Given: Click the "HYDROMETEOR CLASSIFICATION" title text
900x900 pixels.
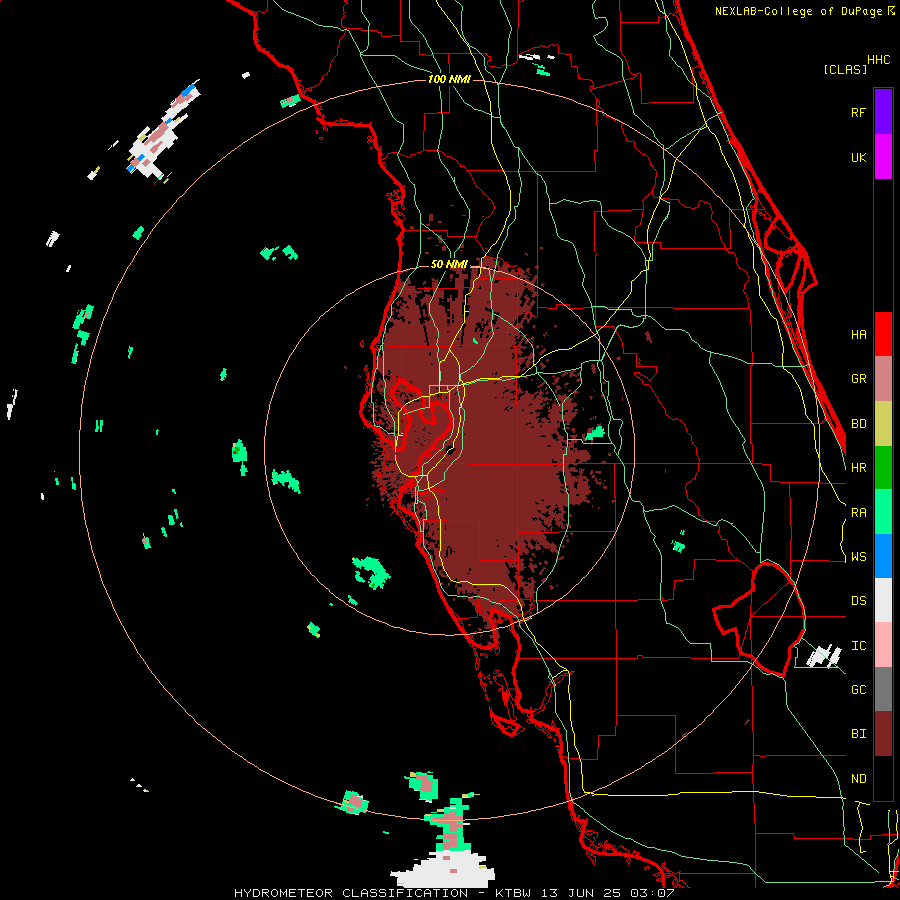Looking at the screenshot, I should 351,893.
